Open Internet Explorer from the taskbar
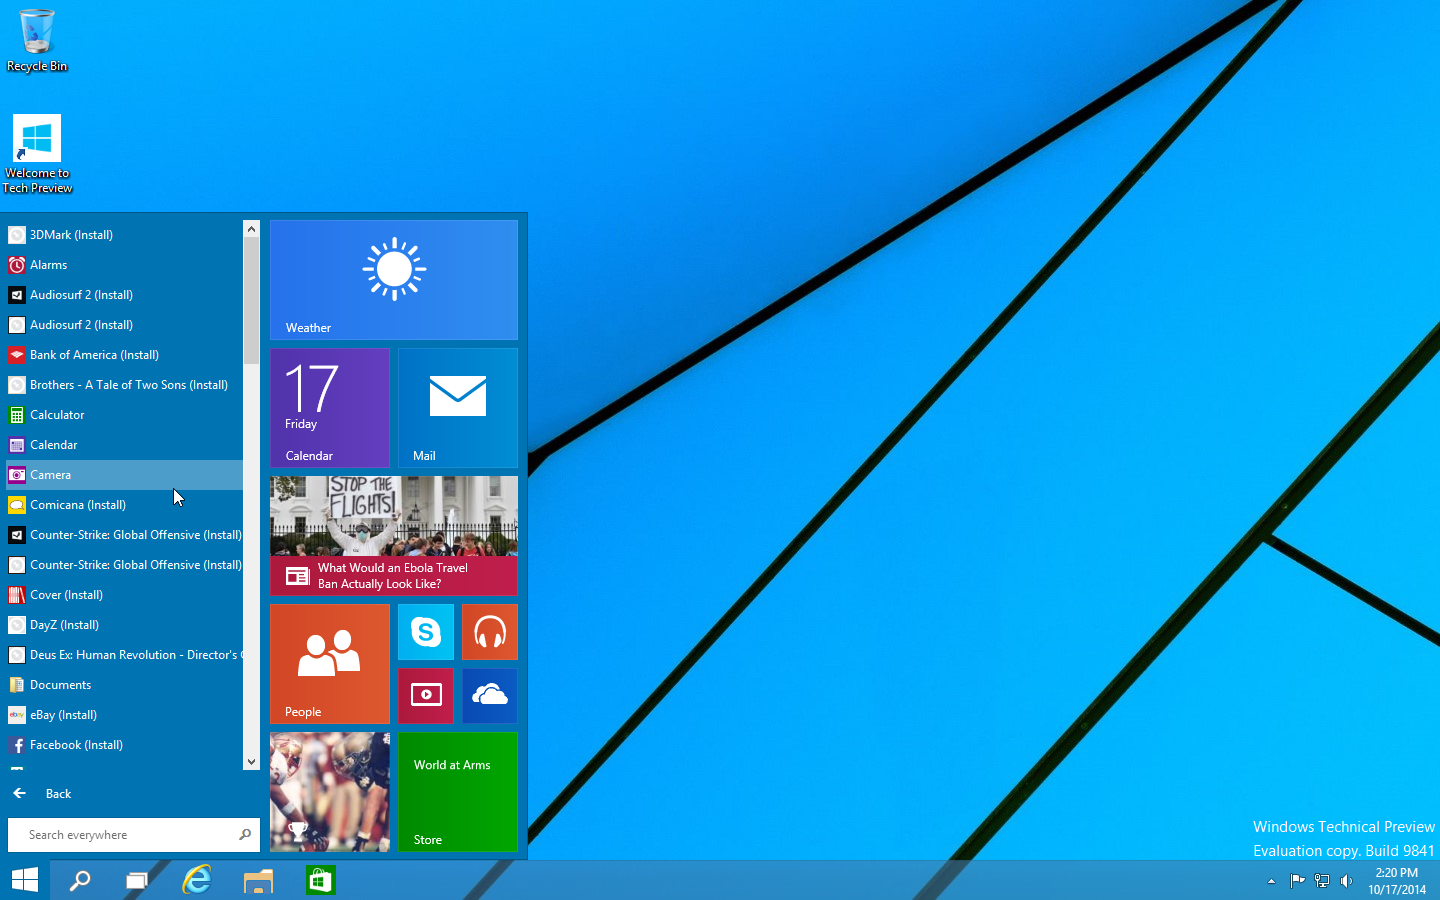 (x=197, y=880)
